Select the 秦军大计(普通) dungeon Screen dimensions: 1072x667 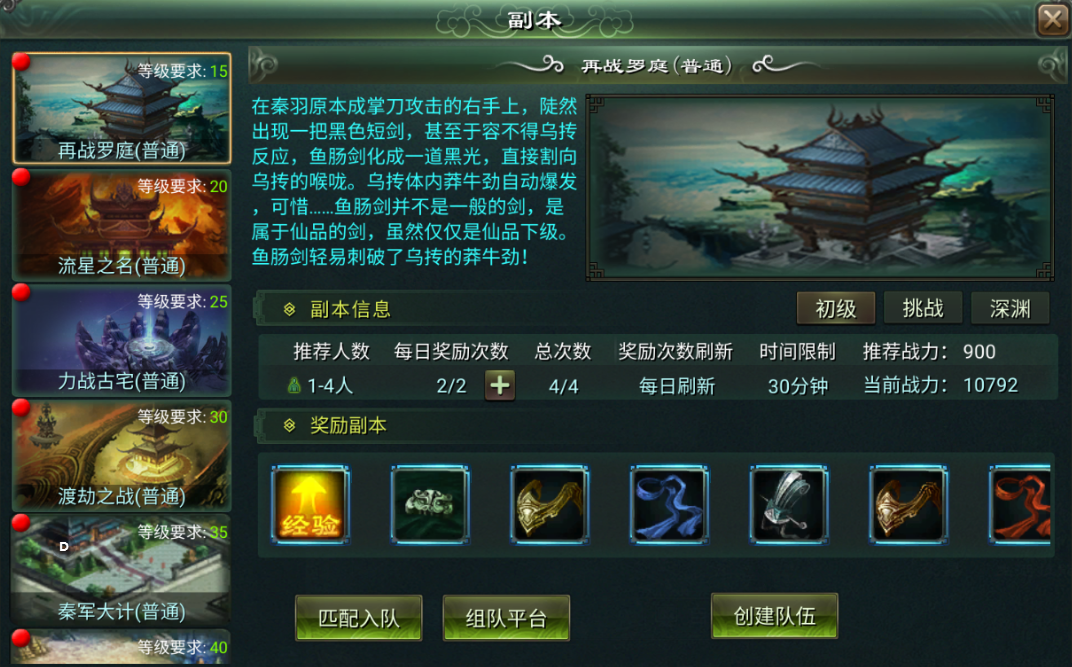point(122,571)
